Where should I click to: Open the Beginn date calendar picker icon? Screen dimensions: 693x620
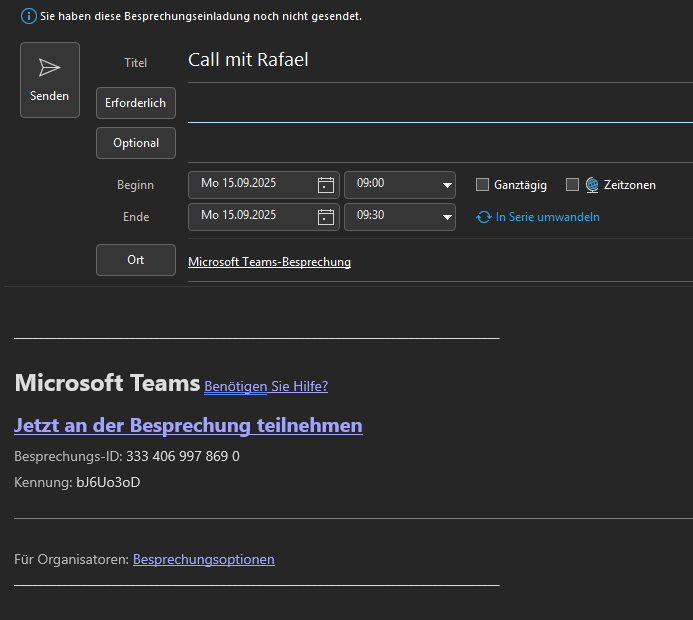tap(325, 185)
